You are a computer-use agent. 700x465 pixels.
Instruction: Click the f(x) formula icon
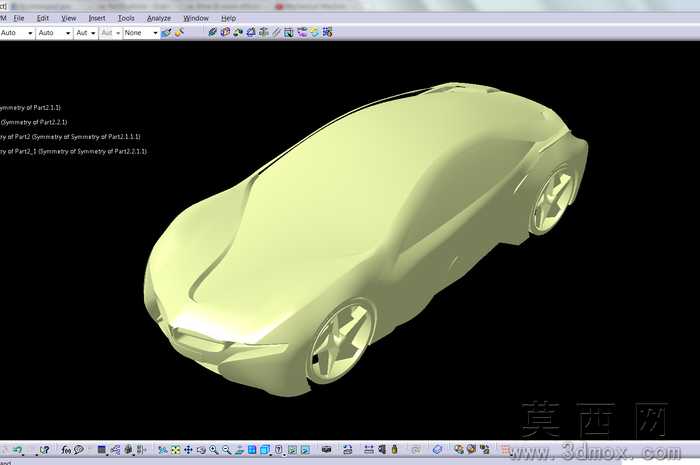pyautogui.click(x=66, y=450)
